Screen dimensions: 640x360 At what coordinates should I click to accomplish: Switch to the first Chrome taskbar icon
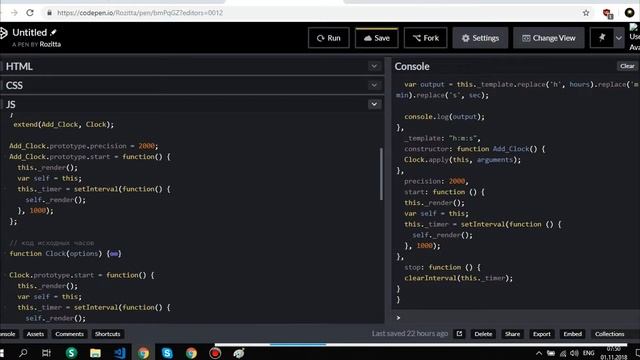point(143,353)
